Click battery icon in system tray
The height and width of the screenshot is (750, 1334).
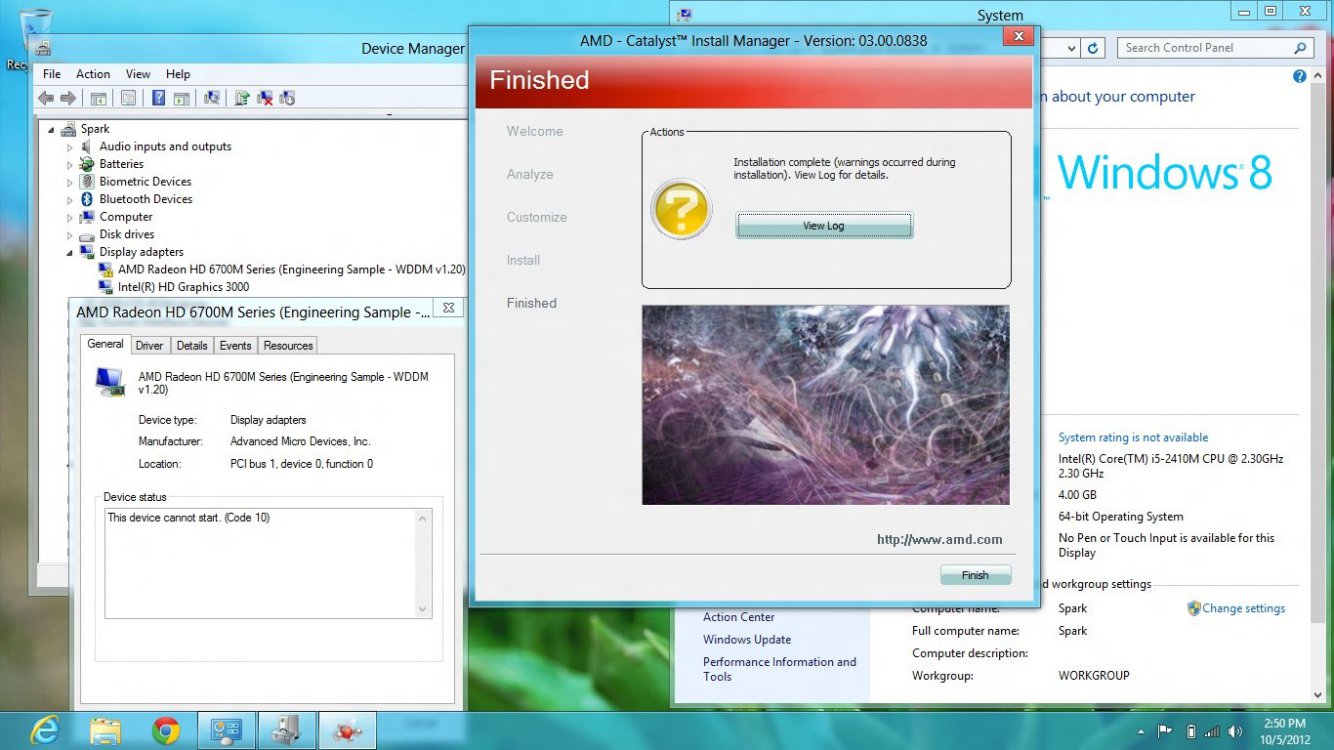(x=1190, y=731)
